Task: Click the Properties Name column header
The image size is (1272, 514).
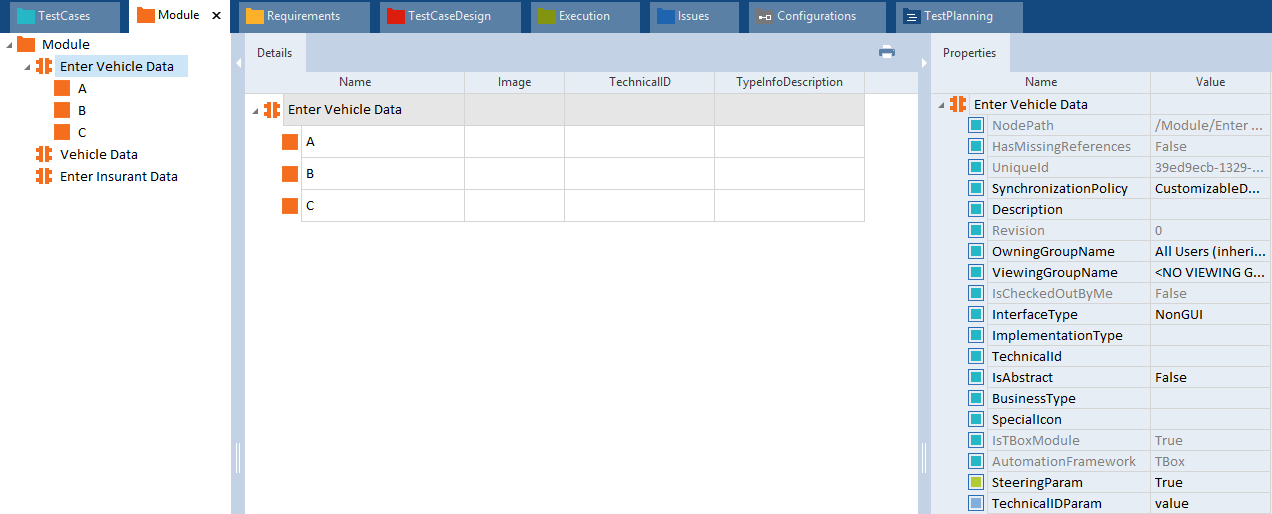Action: point(1041,82)
